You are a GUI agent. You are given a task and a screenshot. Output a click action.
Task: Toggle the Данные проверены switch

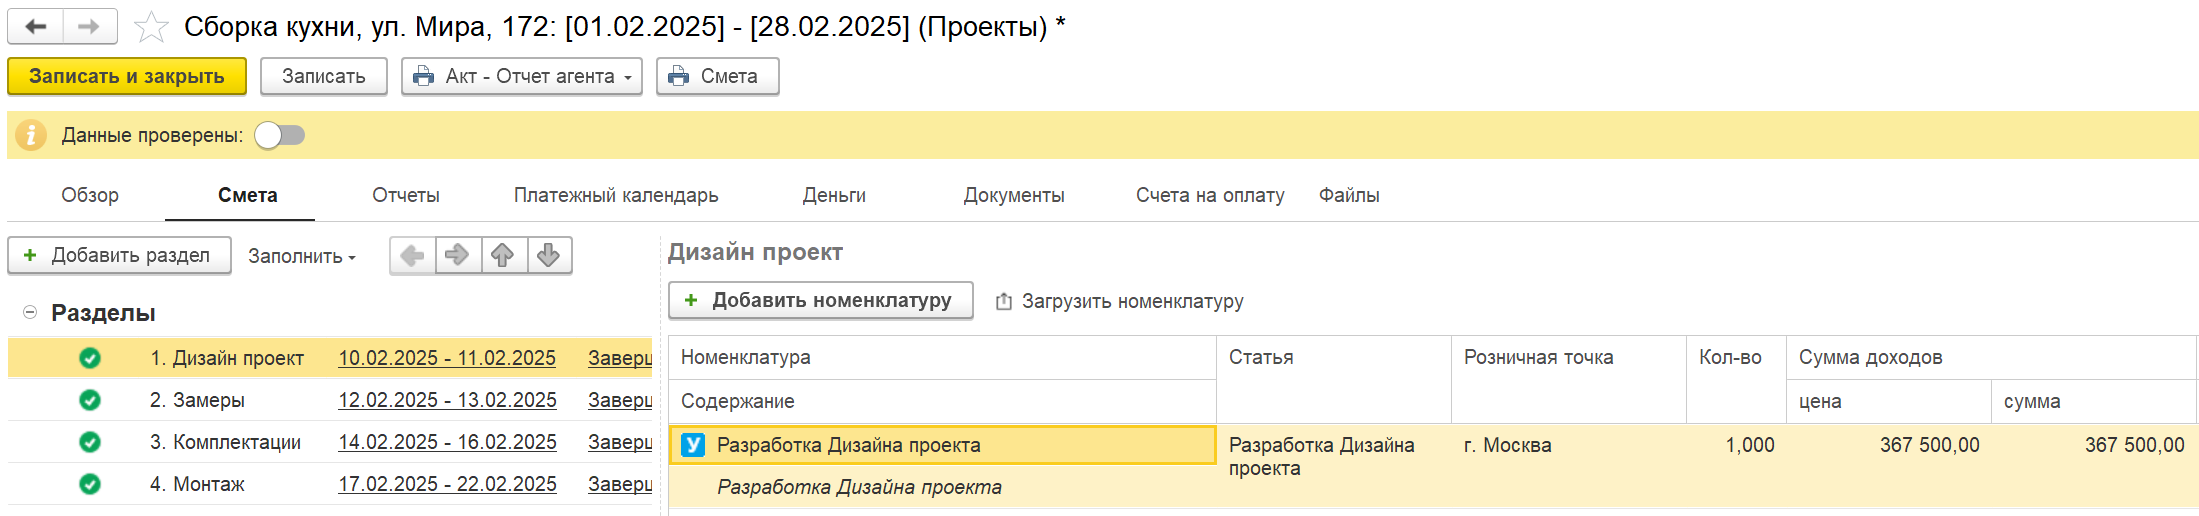pos(279,135)
